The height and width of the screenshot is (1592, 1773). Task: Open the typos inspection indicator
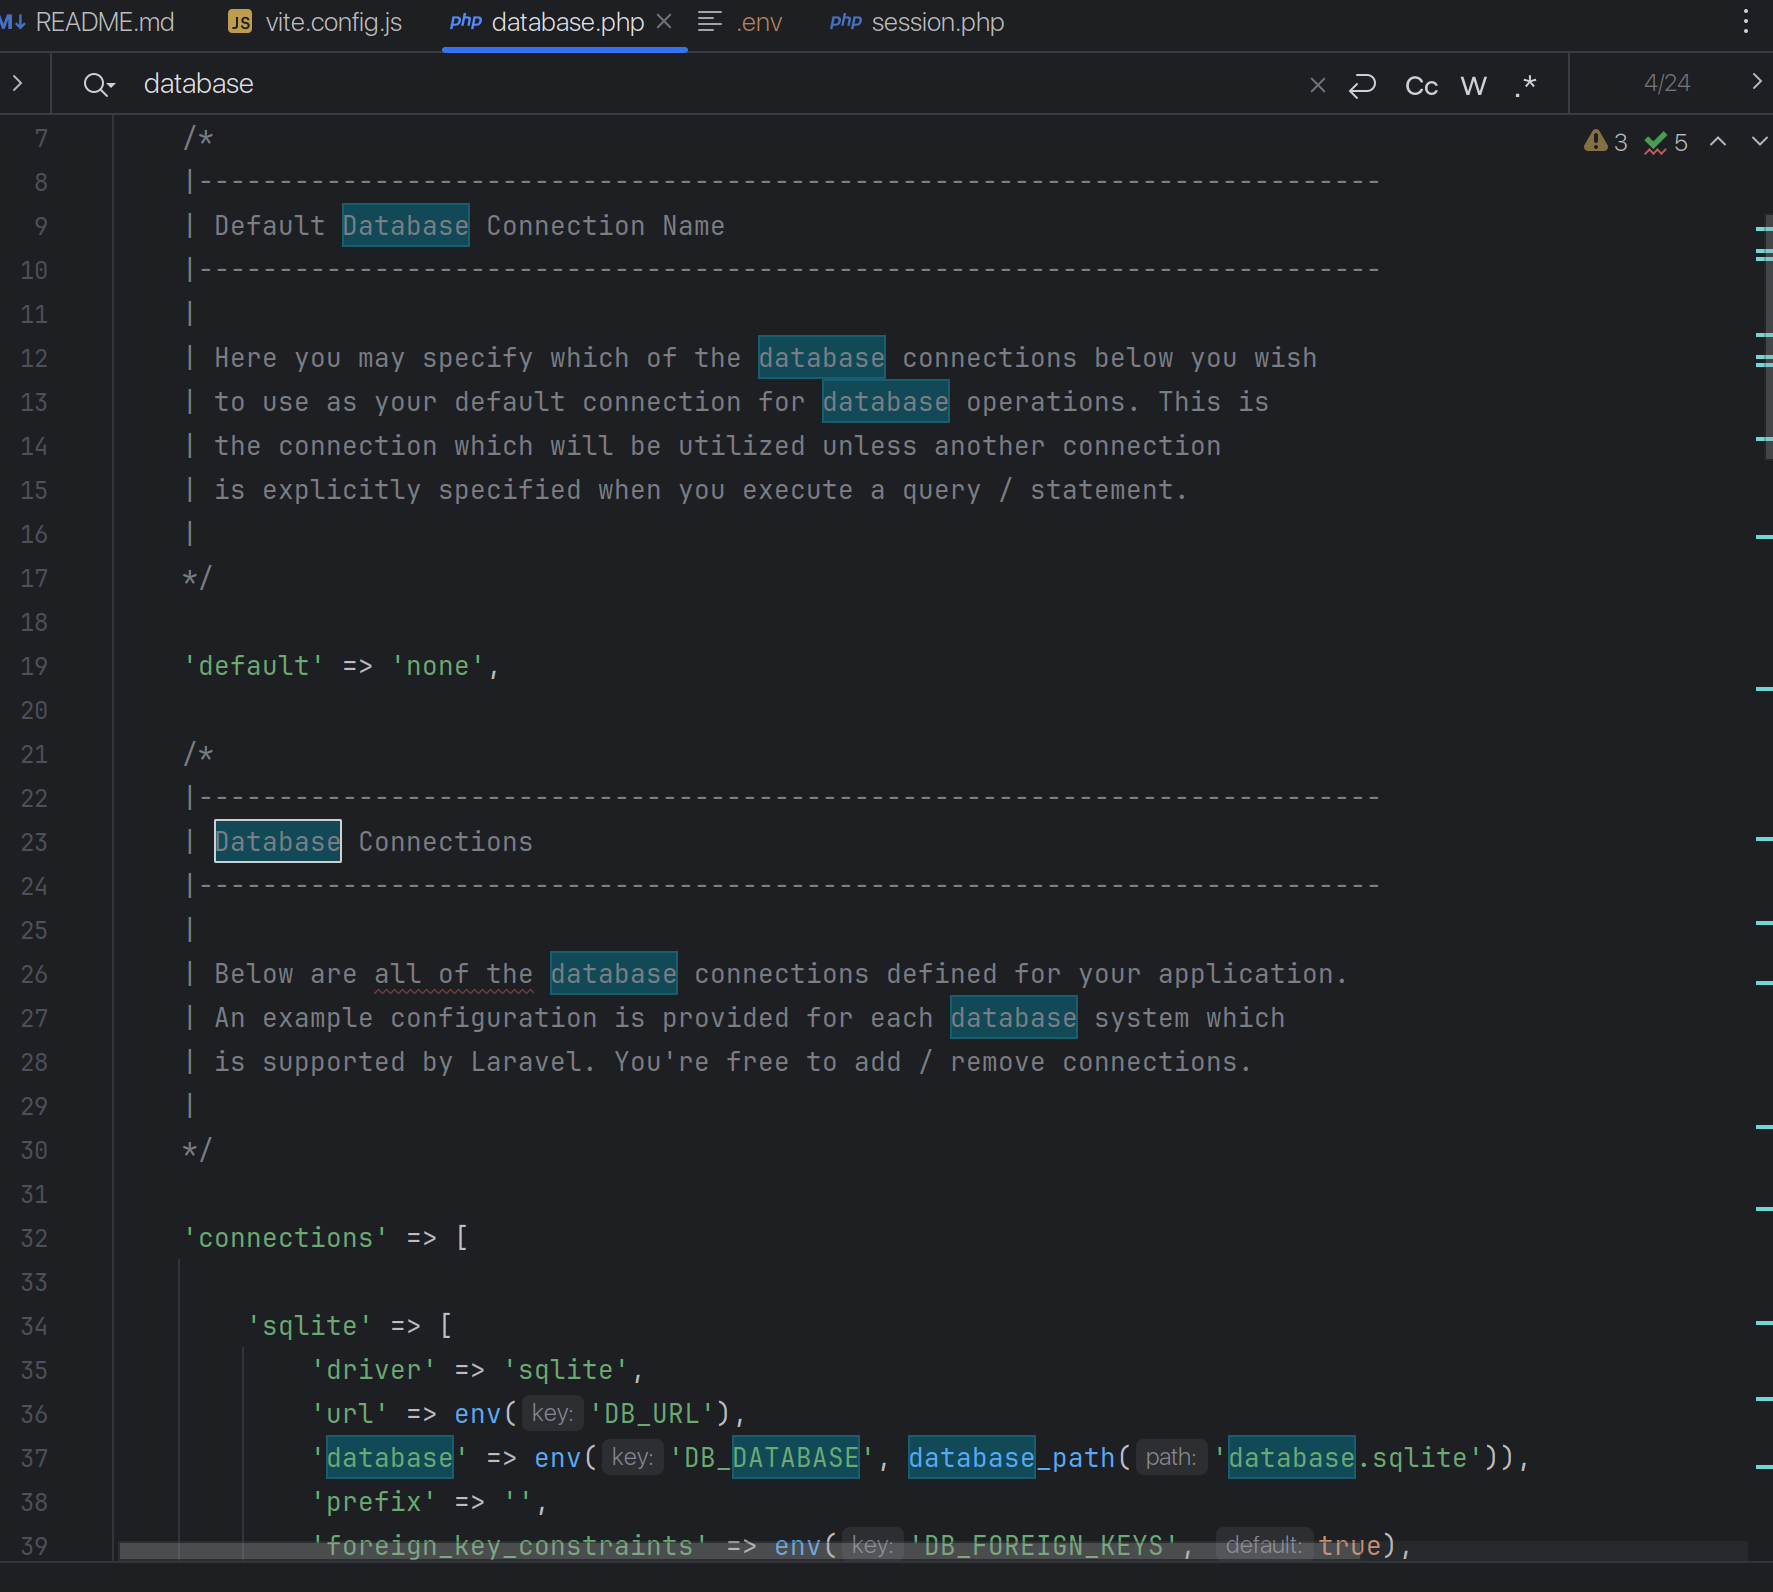tap(1666, 142)
